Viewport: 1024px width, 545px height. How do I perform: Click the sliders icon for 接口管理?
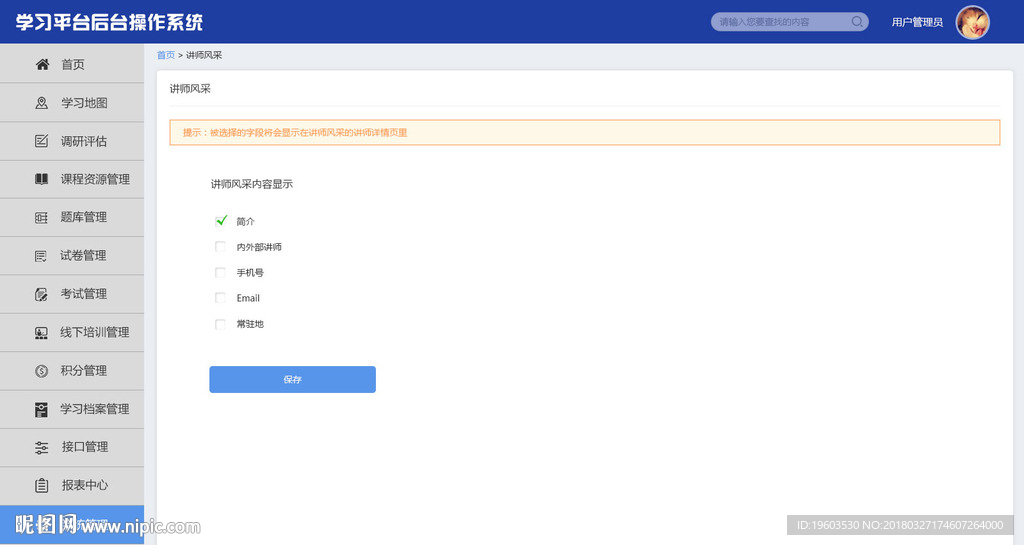[41, 447]
